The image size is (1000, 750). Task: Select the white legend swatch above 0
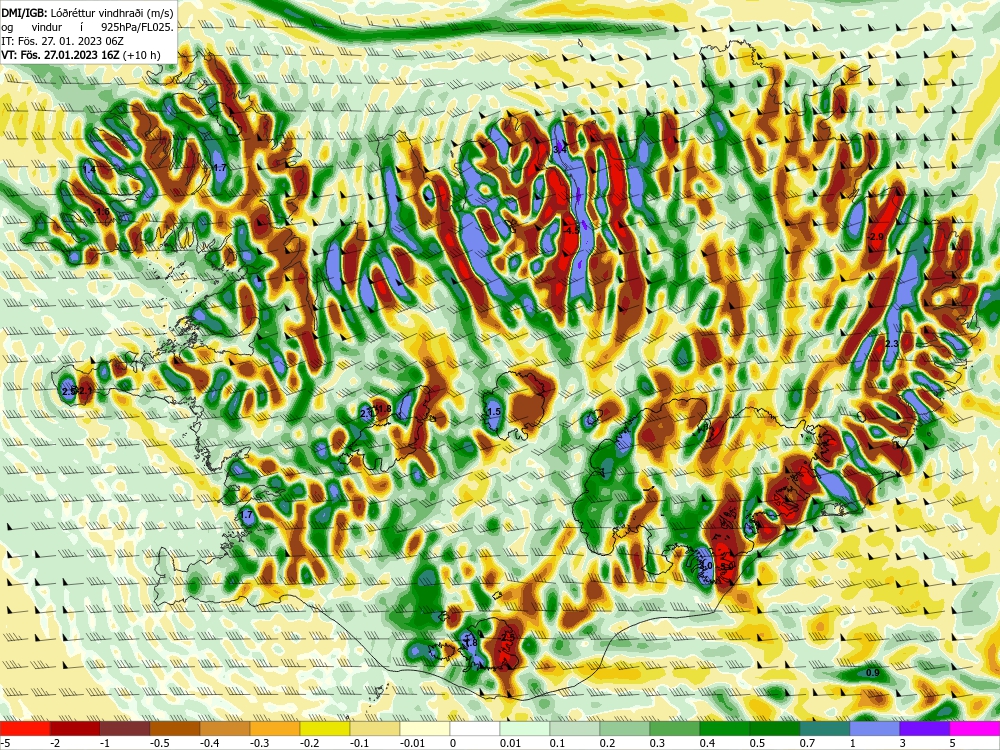point(475,728)
